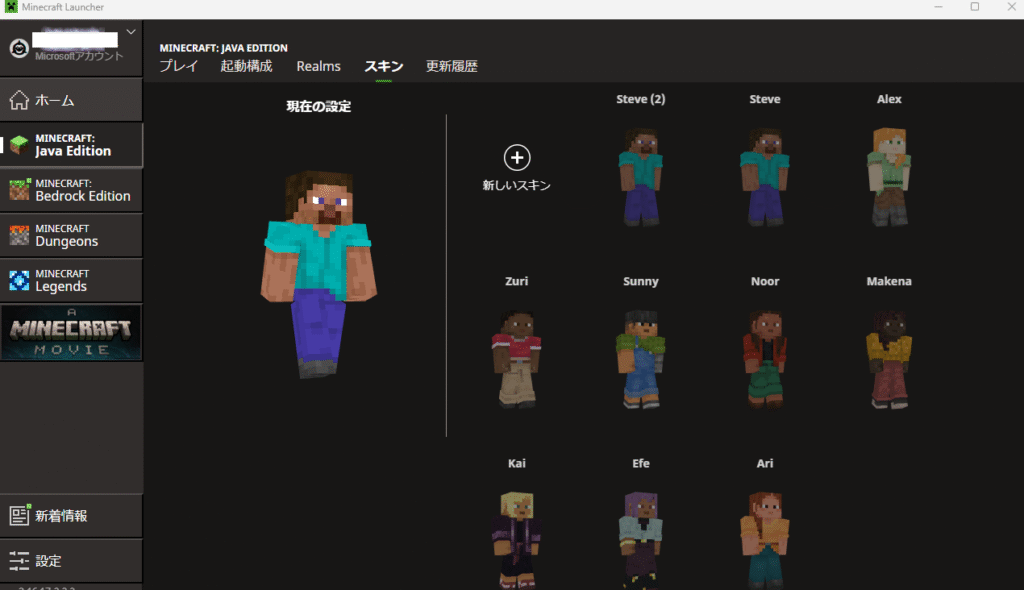Open Minecraft Dungeons in sidebar

pyautogui.click(x=71, y=235)
